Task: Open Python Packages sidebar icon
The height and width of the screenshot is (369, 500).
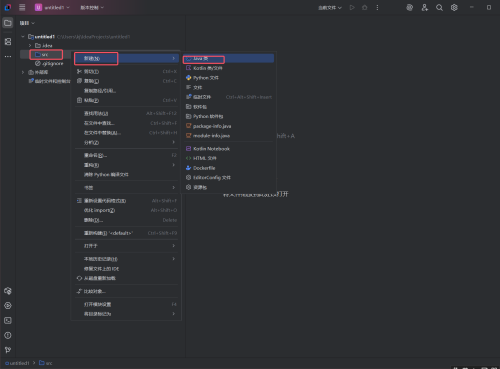Action: coord(8,291)
